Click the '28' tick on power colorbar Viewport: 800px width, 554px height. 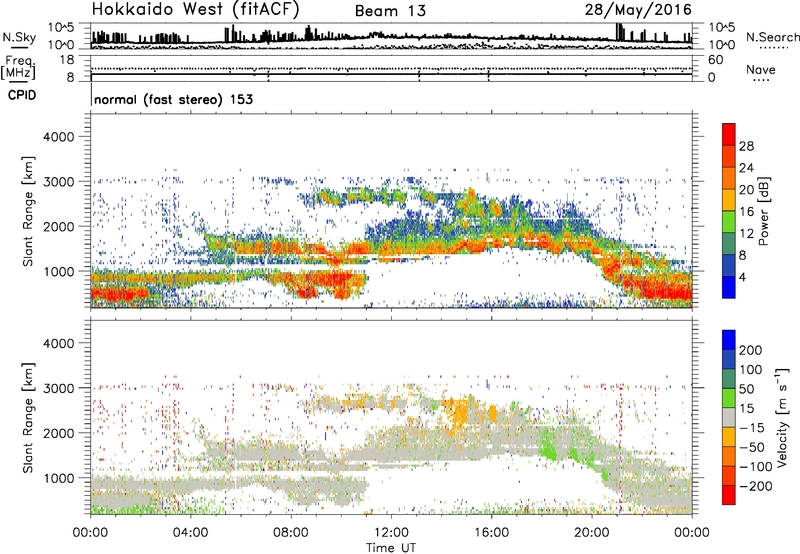click(746, 146)
